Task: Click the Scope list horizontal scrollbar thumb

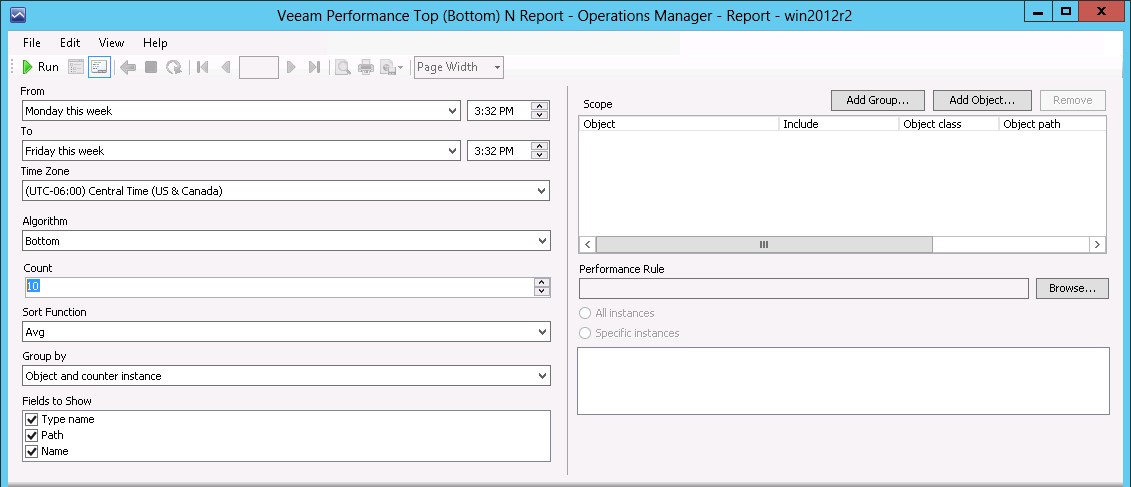Action: click(765, 245)
